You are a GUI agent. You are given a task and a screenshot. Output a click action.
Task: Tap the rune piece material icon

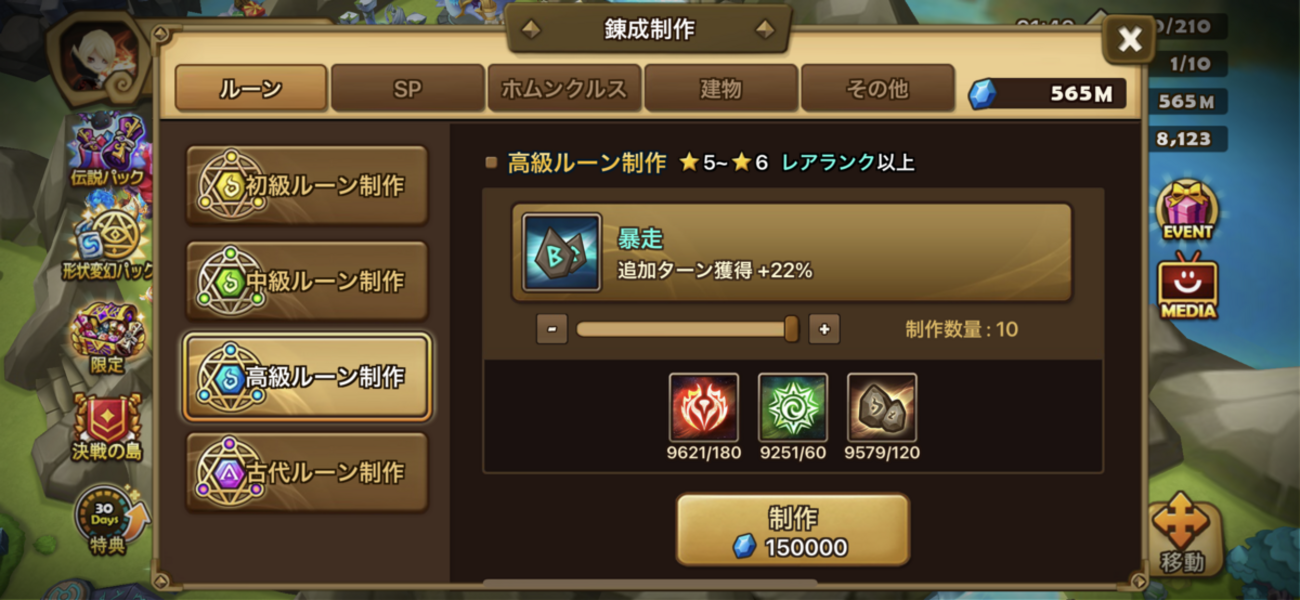point(882,408)
